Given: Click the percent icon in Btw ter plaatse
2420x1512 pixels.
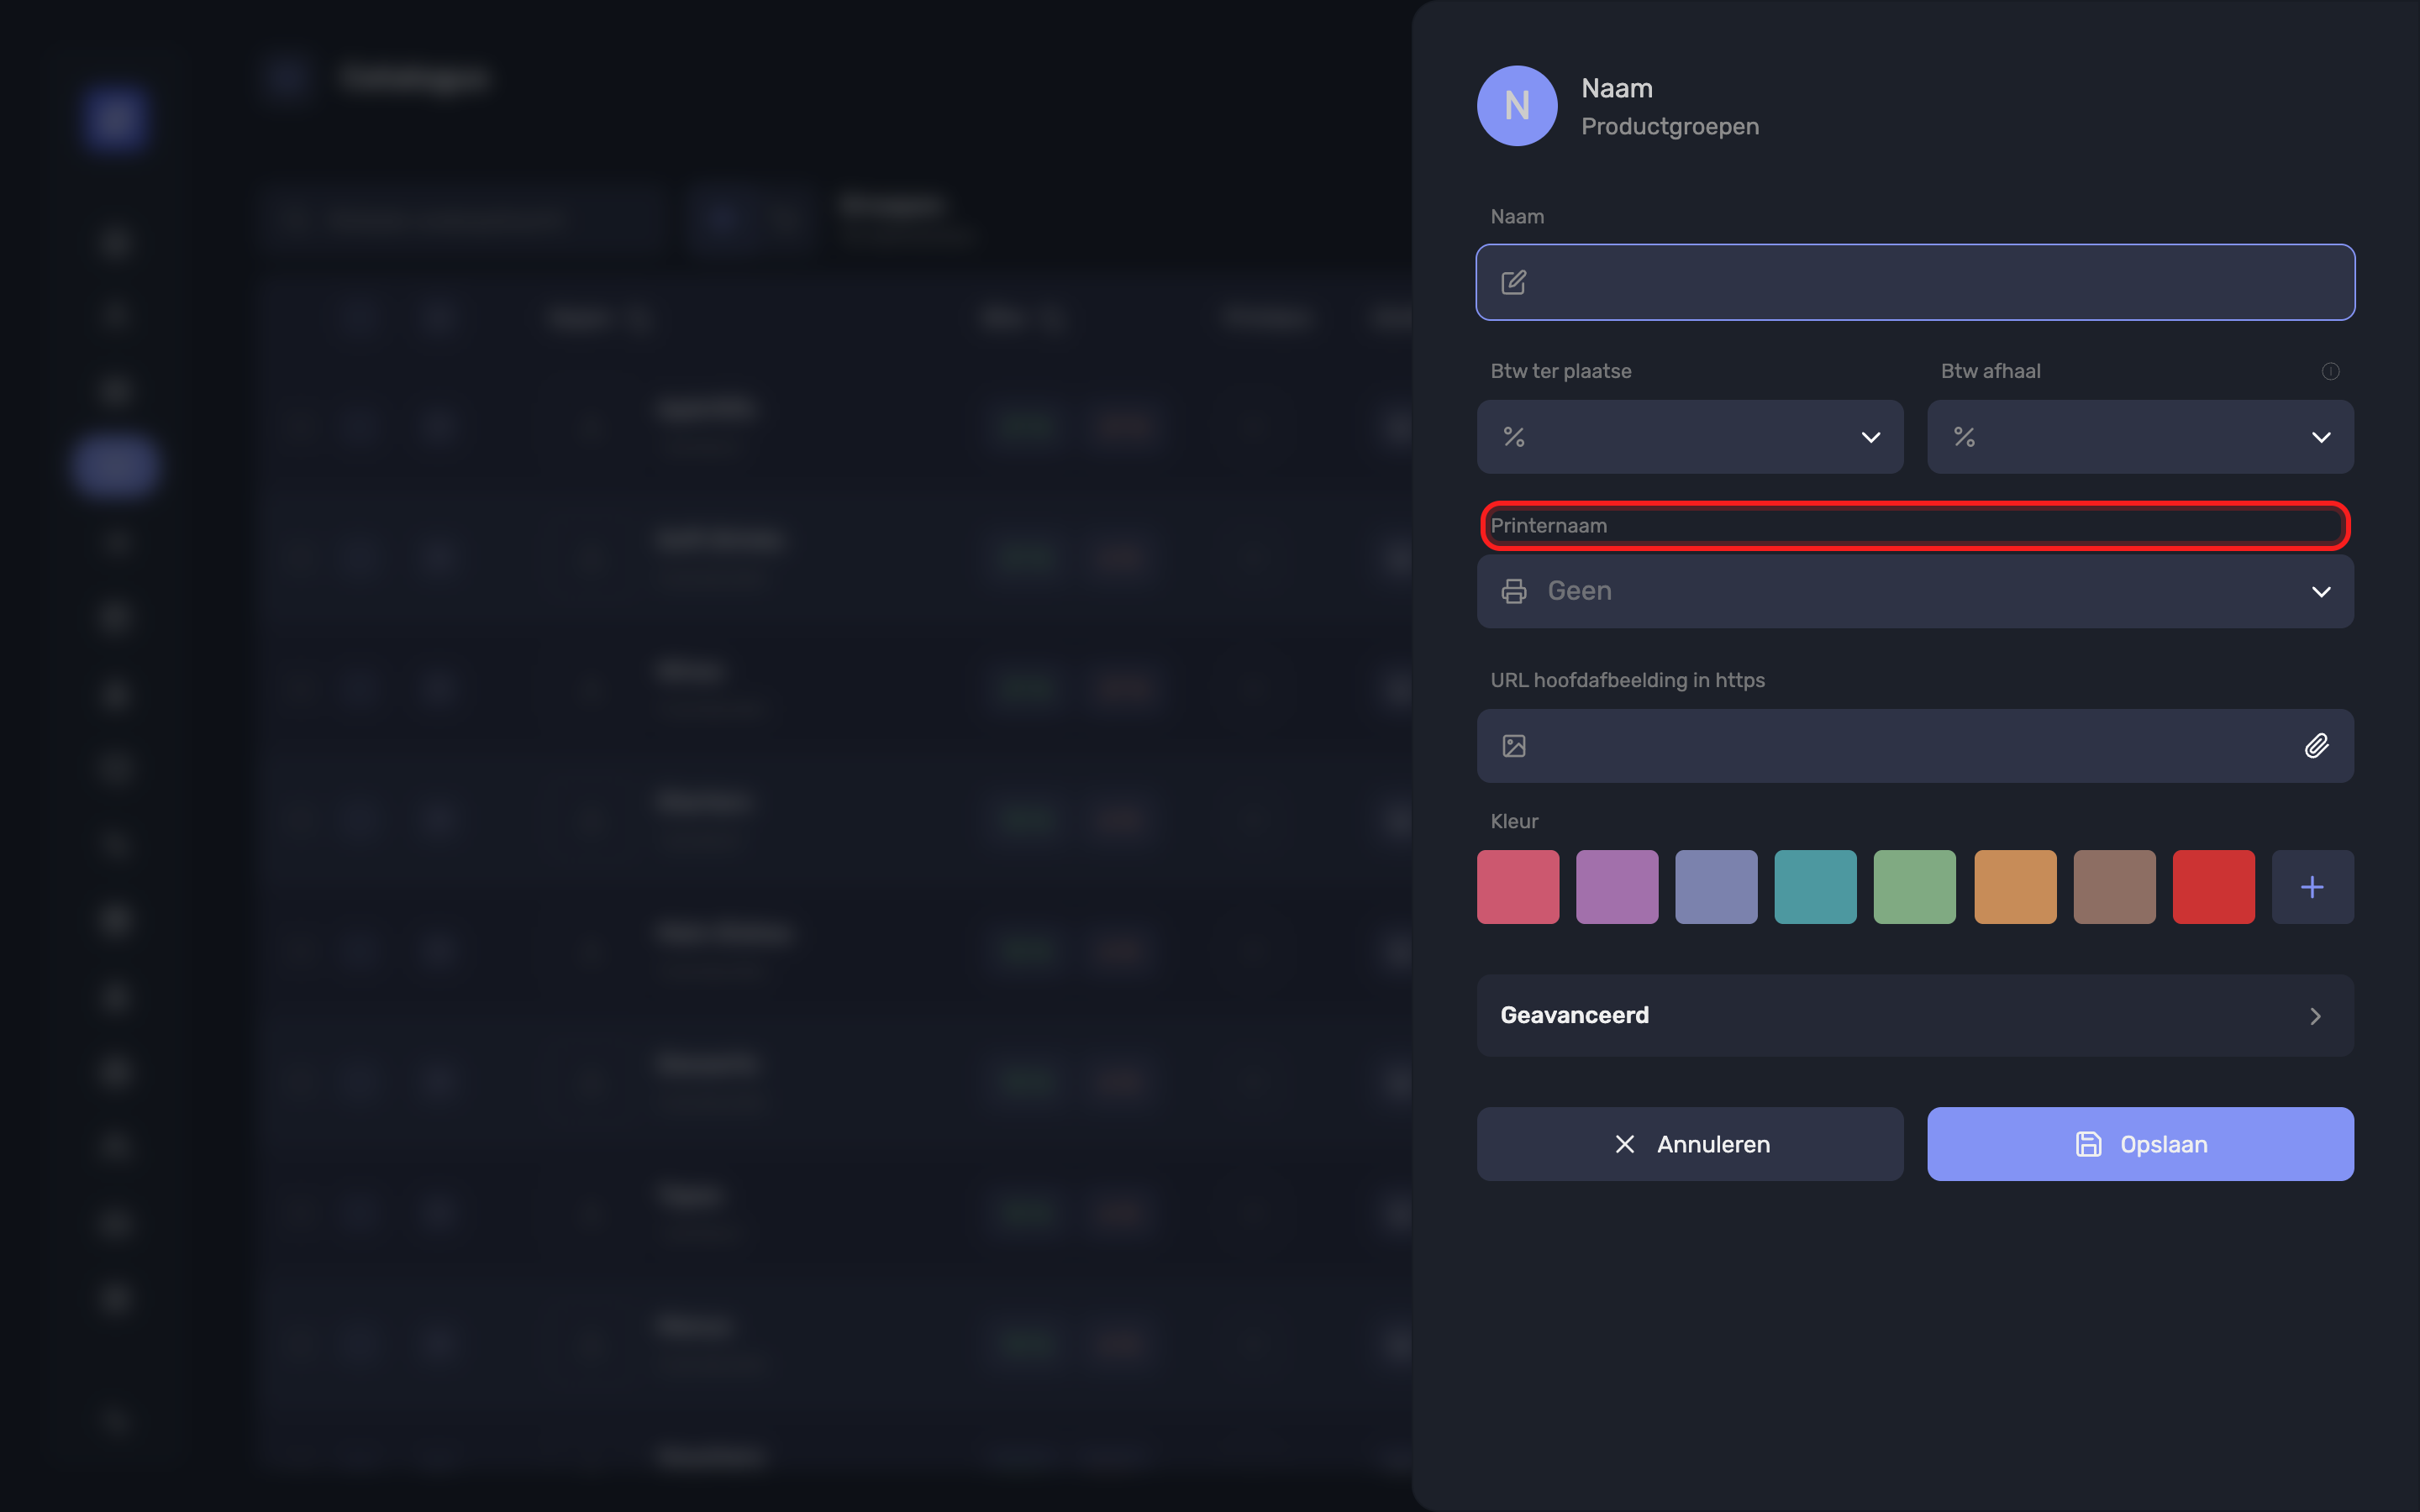Looking at the screenshot, I should (x=1514, y=437).
